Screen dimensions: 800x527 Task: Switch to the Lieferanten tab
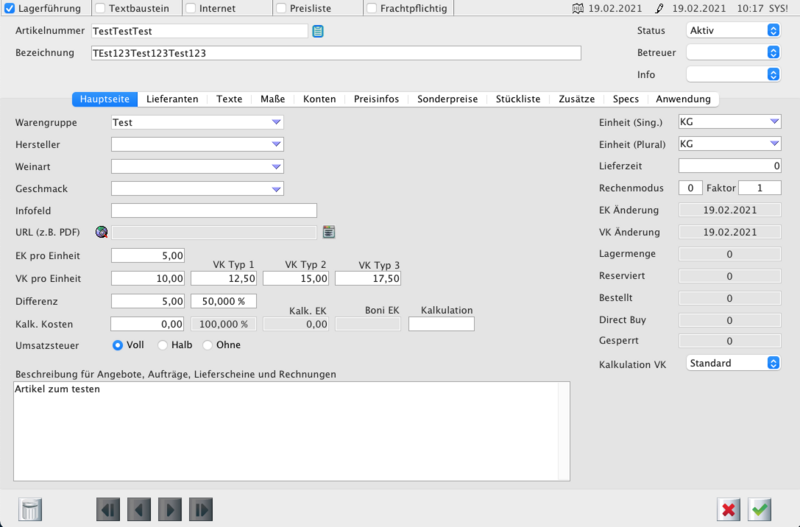(172, 99)
